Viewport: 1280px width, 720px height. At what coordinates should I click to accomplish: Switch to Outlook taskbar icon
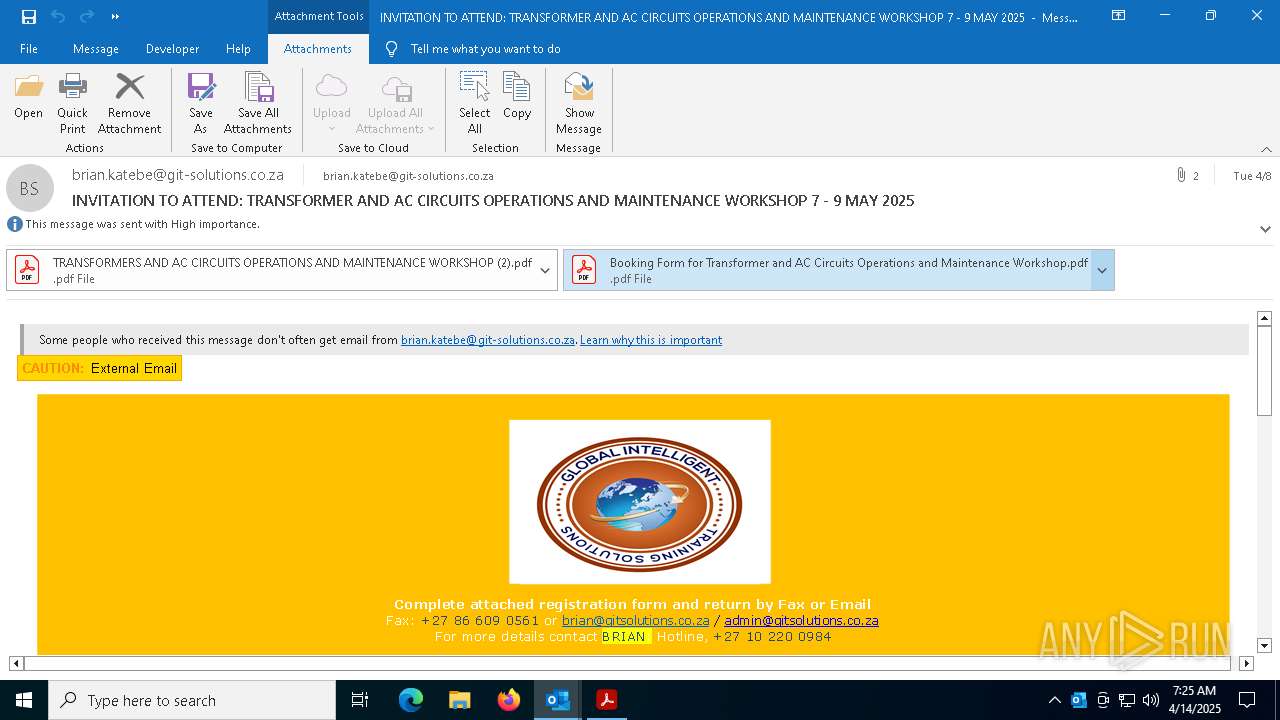[557, 700]
